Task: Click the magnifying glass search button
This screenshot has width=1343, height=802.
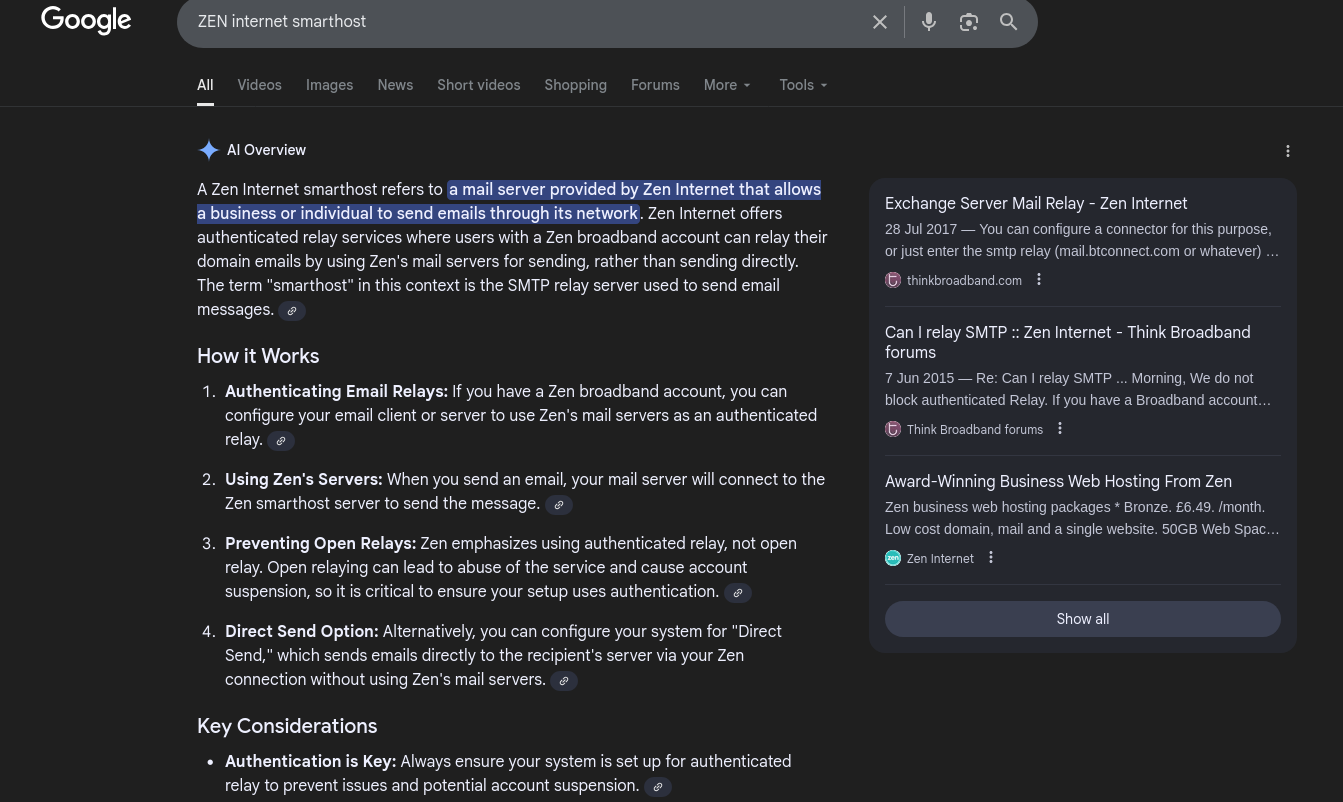Action: point(1008,22)
